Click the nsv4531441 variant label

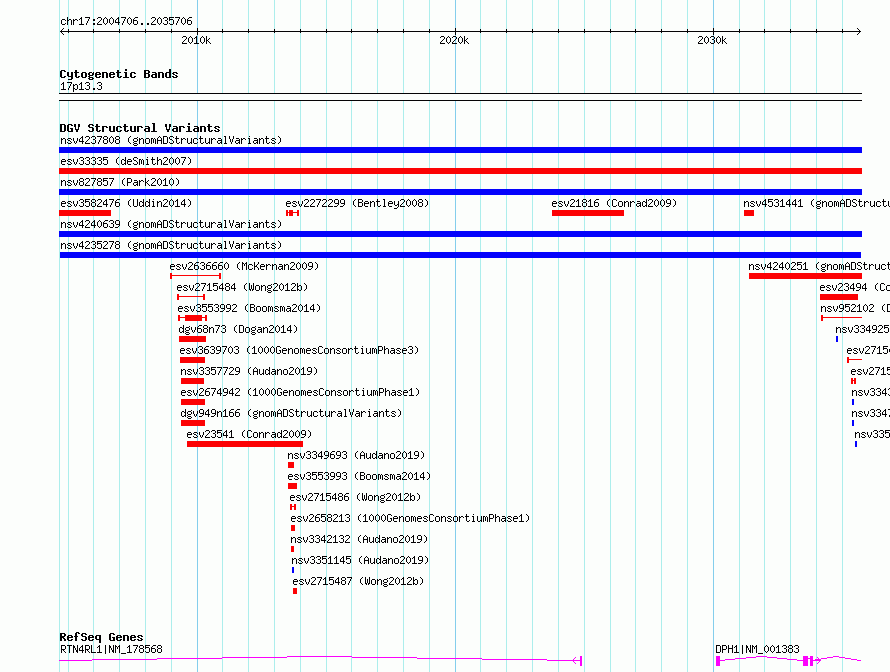pos(816,203)
